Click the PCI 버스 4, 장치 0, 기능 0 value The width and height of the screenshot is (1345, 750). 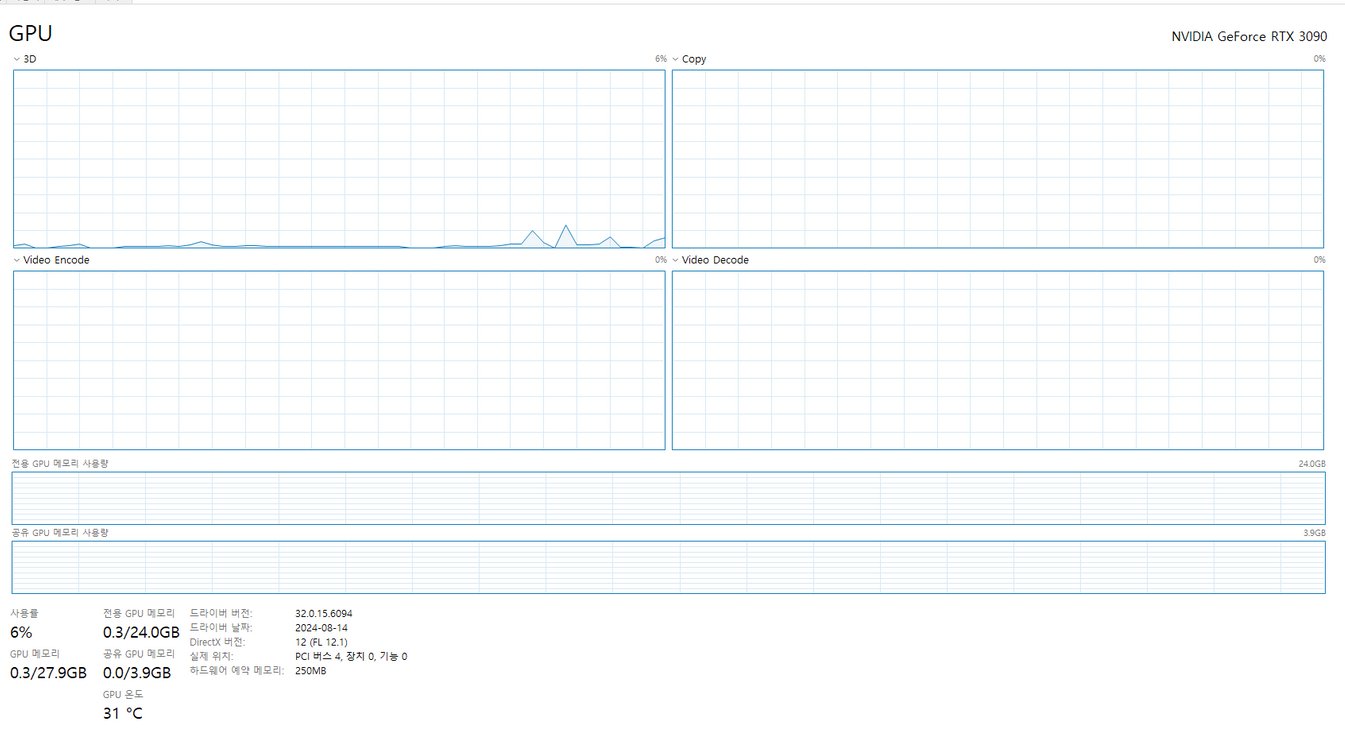point(351,656)
